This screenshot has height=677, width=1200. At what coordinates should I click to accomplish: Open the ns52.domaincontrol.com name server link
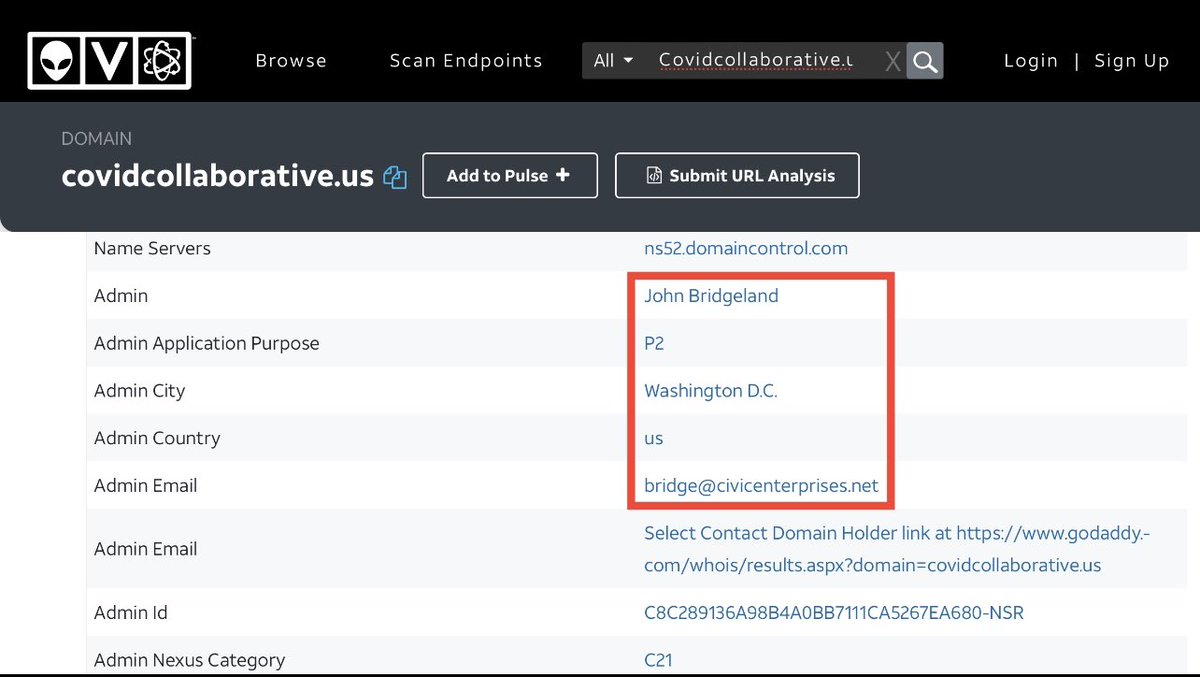tap(745, 248)
